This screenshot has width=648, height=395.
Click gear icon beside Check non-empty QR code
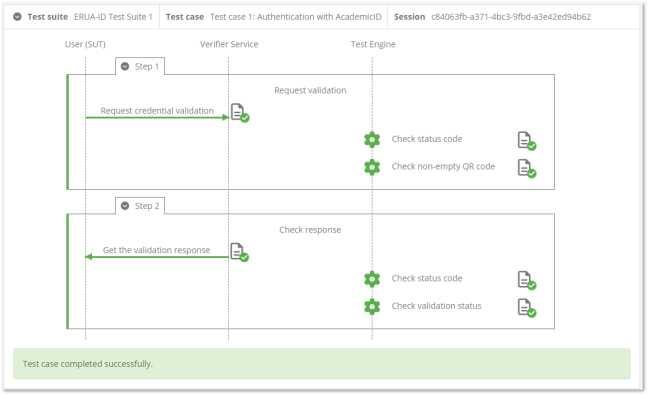372,167
